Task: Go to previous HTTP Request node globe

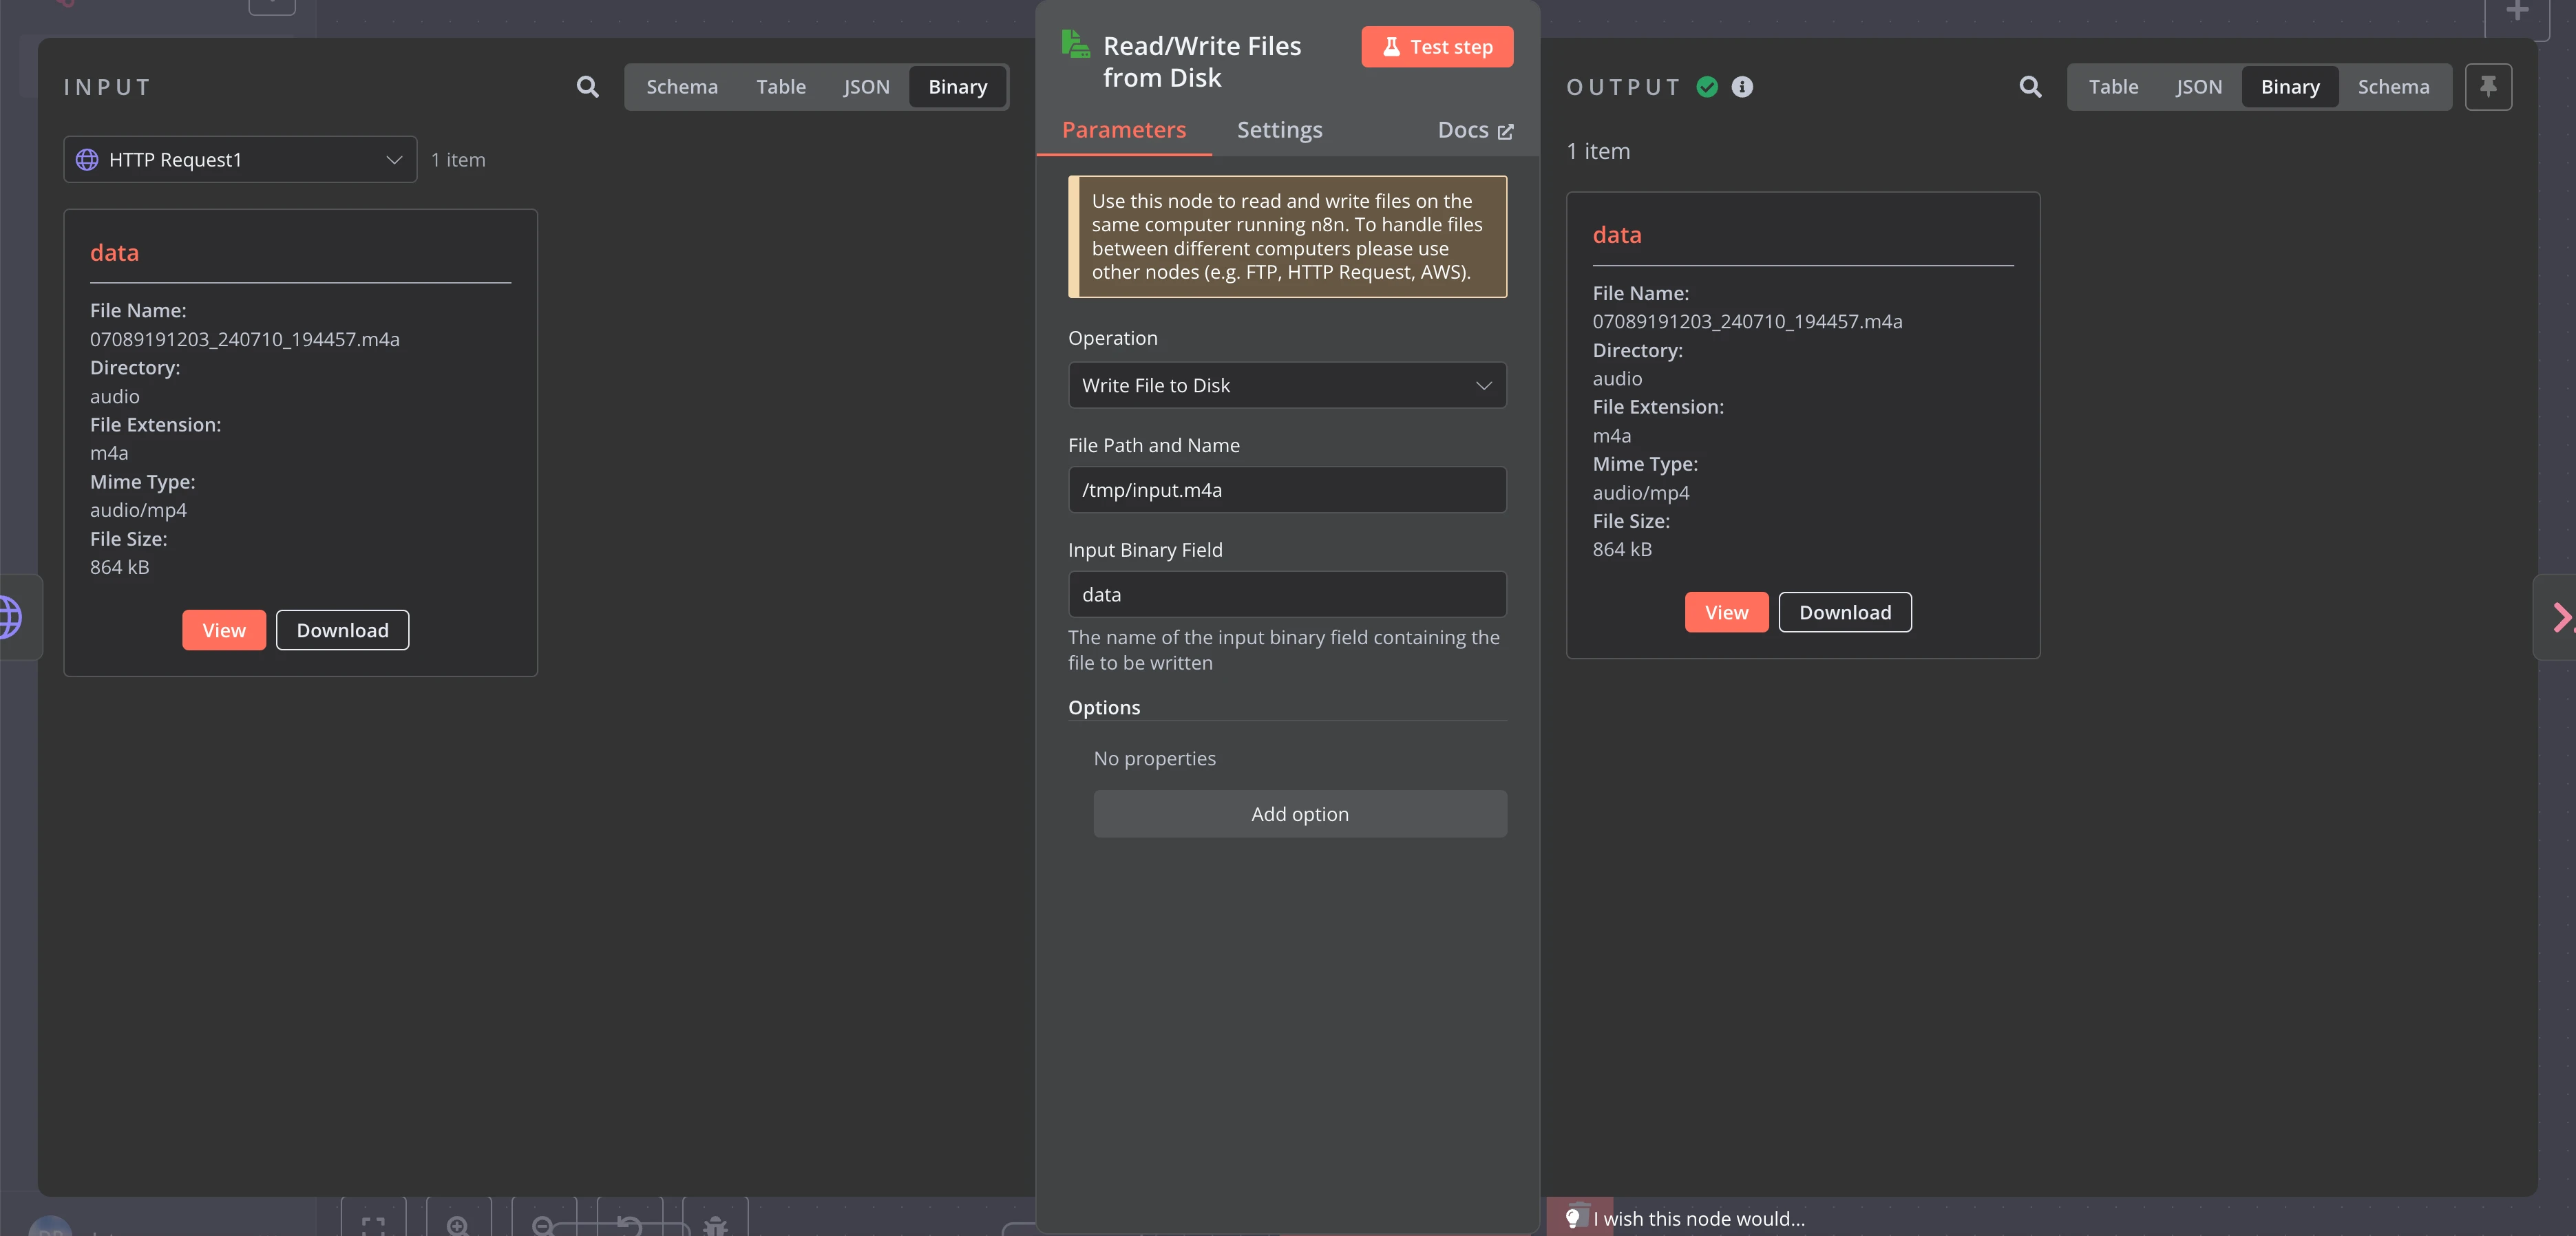Action: pyautogui.click(x=10, y=617)
